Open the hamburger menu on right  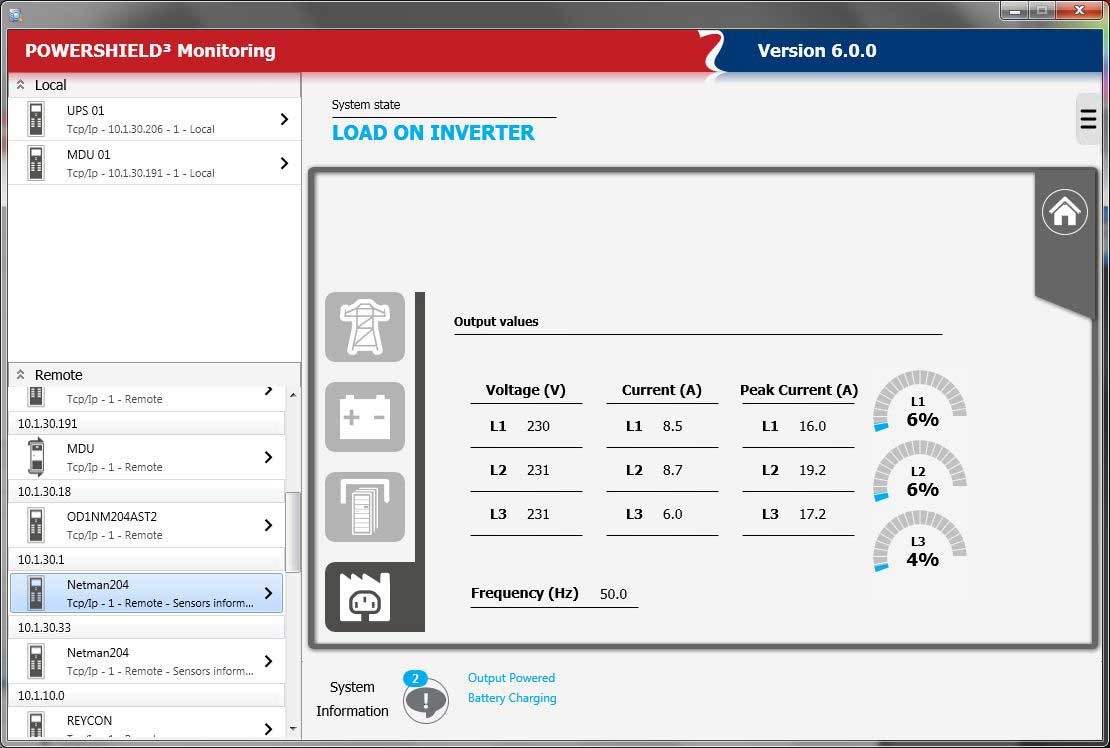(x=1088, y=119)
